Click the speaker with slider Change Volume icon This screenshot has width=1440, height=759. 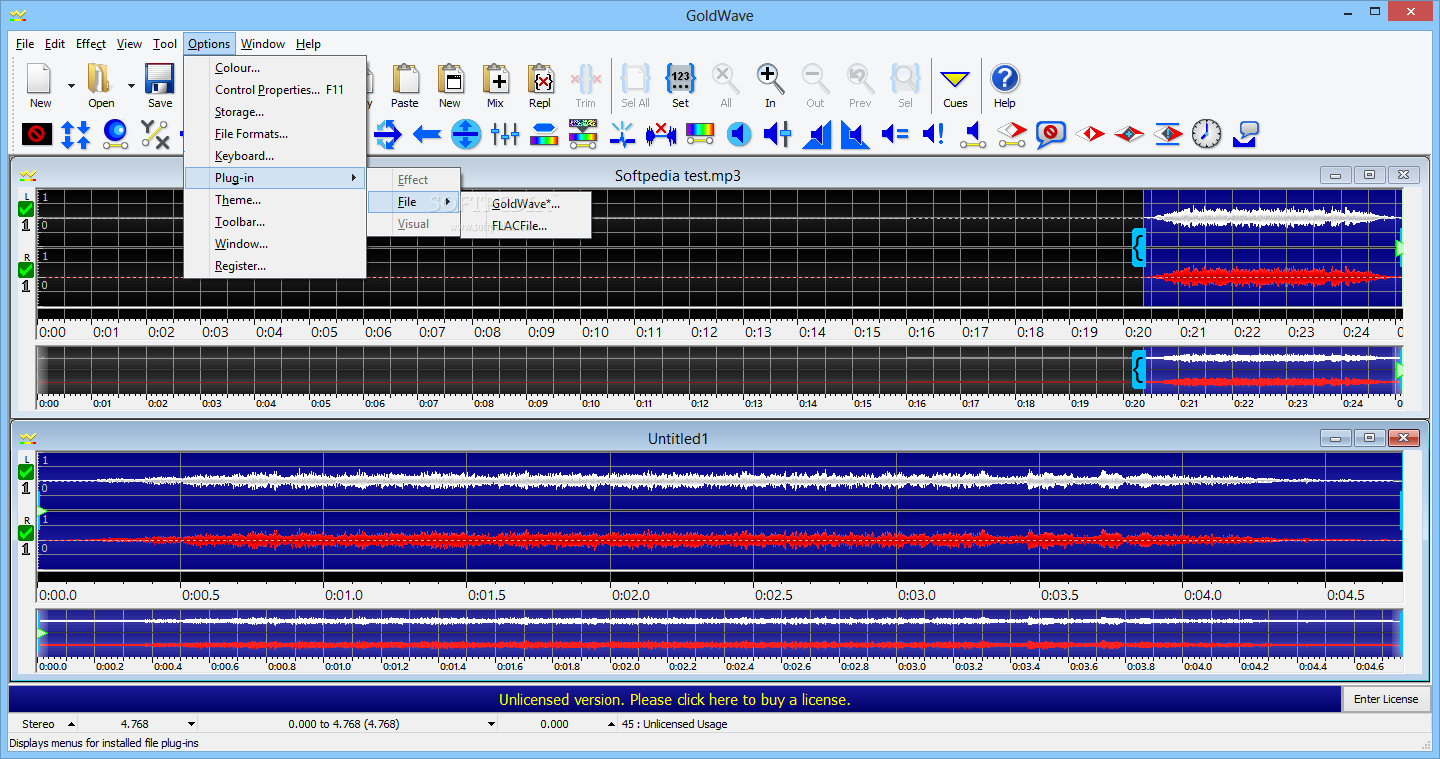[x=778, y=133]
